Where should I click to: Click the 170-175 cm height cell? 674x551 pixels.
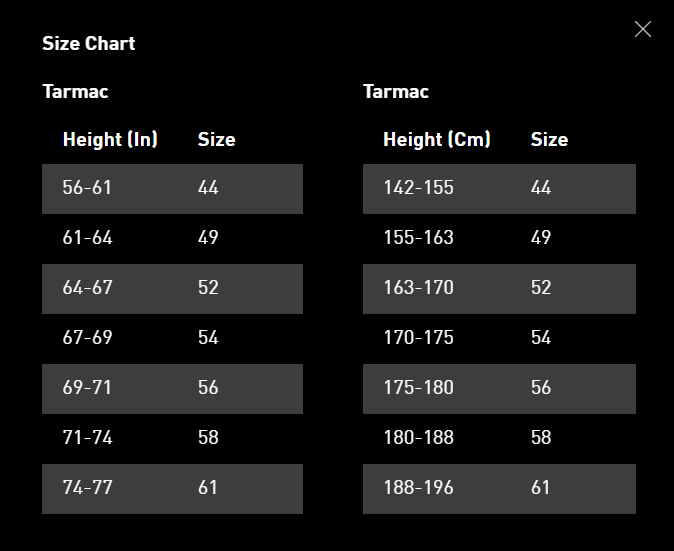tap(418, 338)
